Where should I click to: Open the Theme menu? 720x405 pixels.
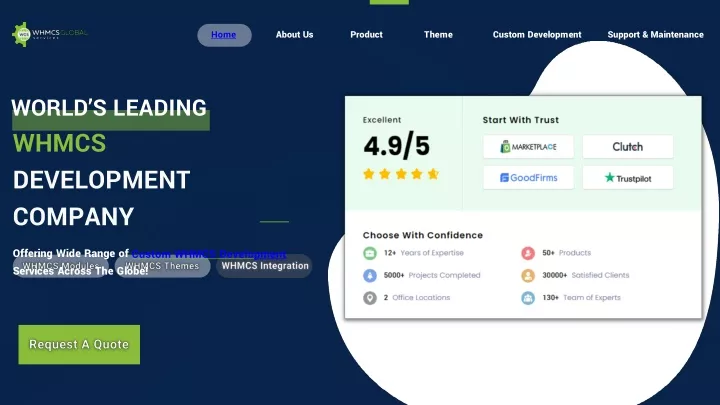tap(438, 35)
